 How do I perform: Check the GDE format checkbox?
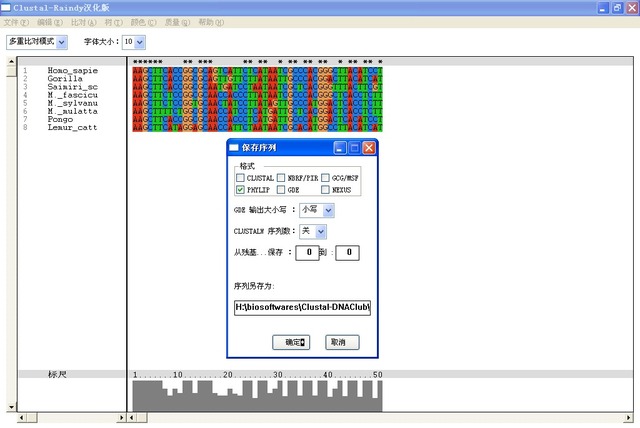[x=281, y=190]
